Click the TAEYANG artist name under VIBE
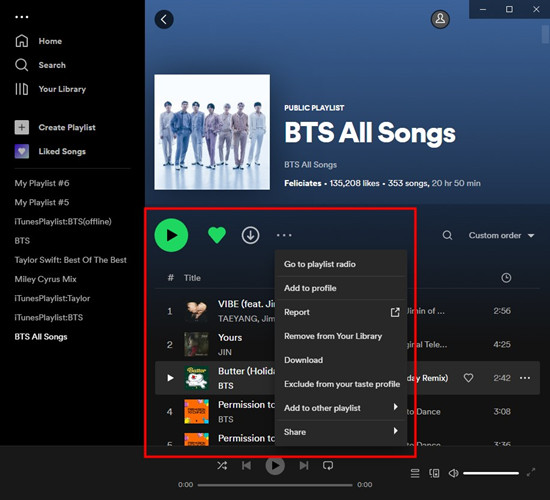 coord(237,319)
